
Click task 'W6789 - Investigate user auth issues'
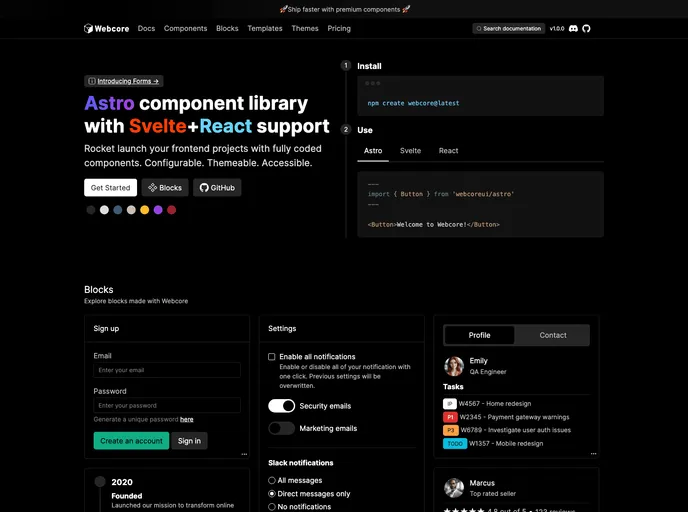tap(516, 430)
